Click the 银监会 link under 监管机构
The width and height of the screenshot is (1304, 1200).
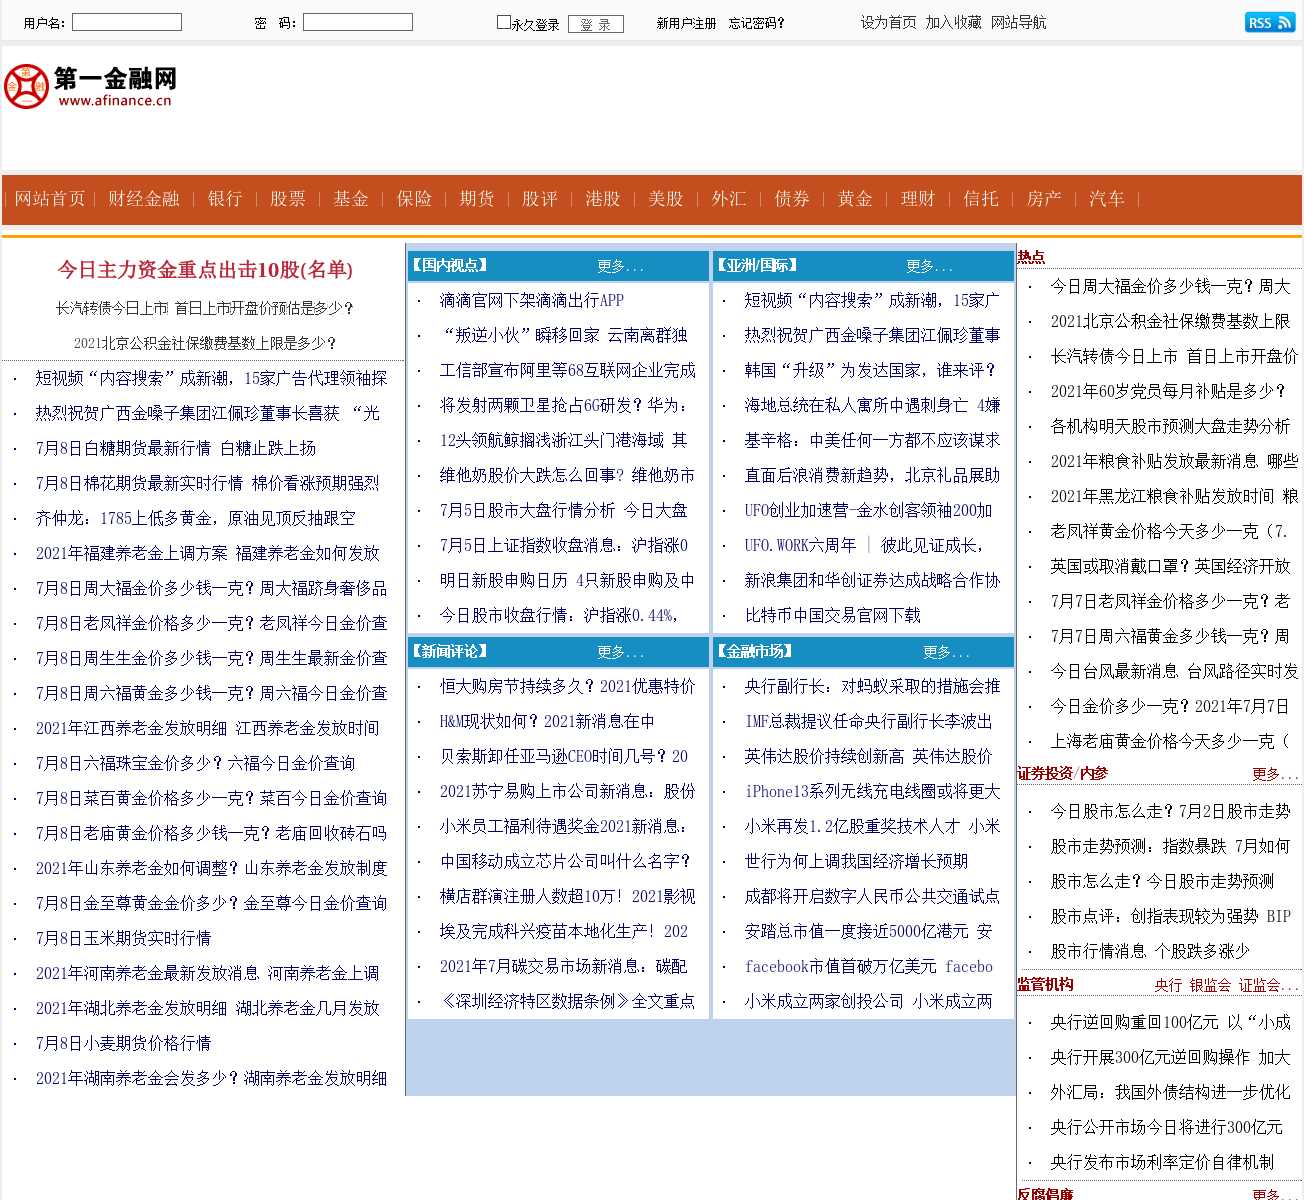tap(1210, 985)
